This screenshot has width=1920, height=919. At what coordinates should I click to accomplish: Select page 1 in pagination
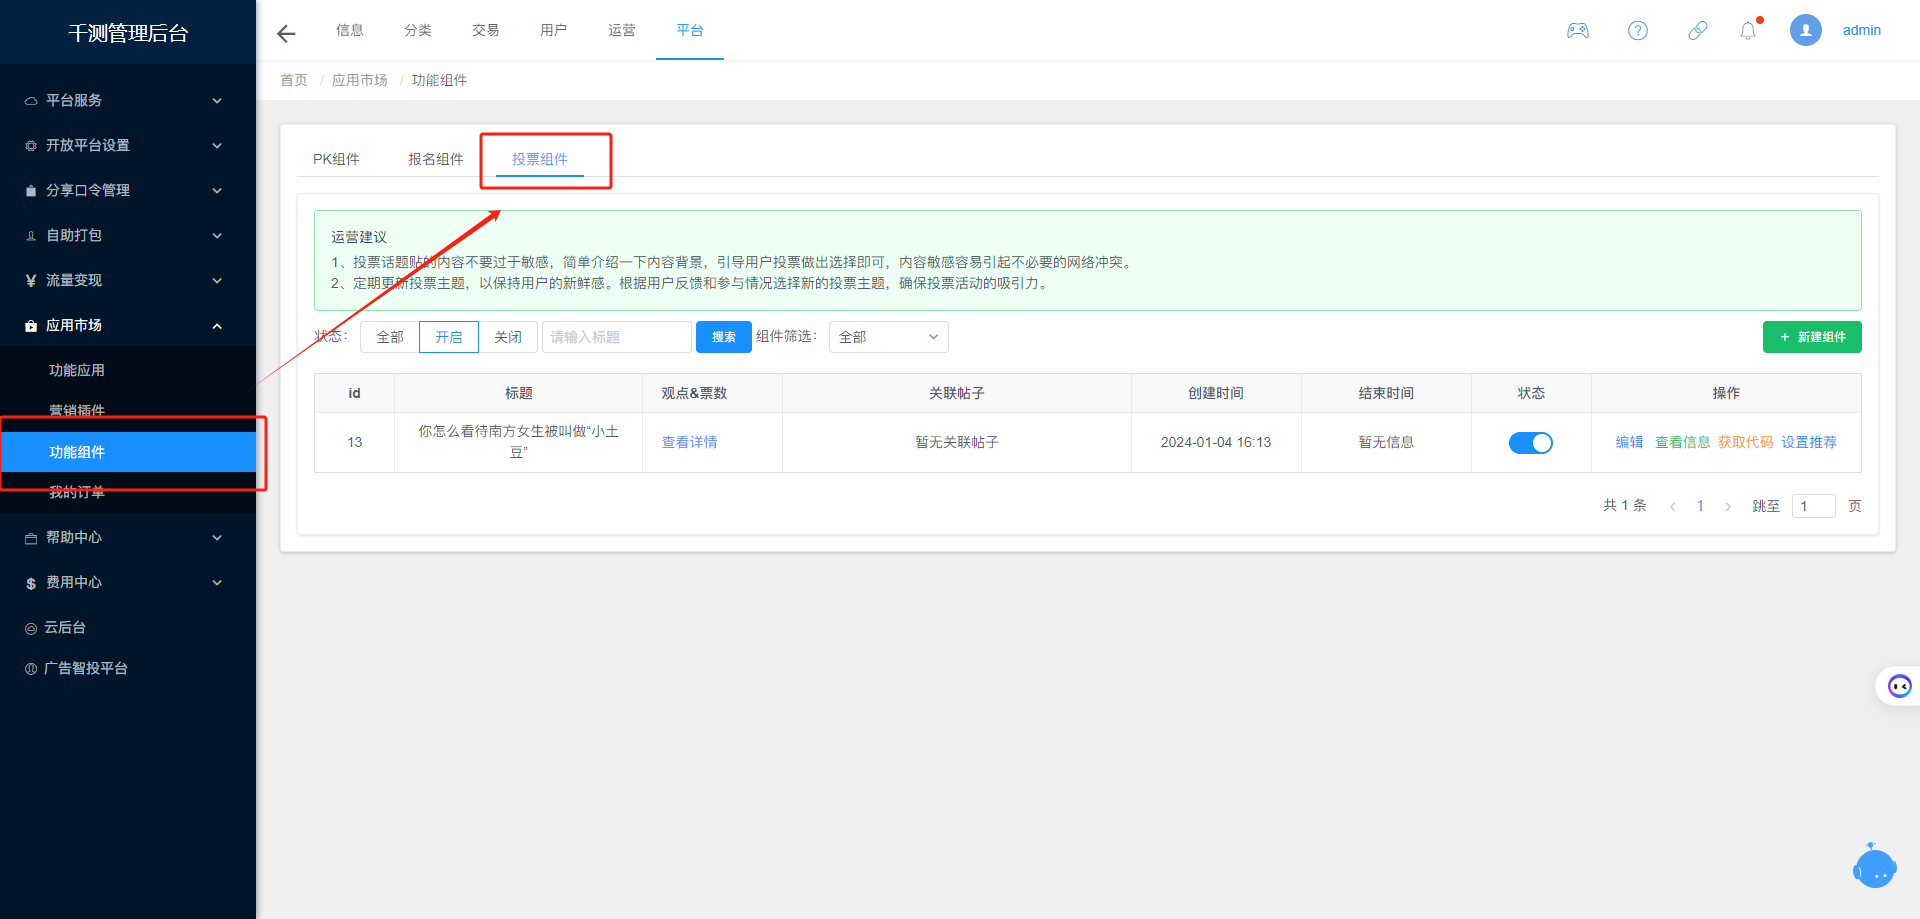[x=1700, y=506]
